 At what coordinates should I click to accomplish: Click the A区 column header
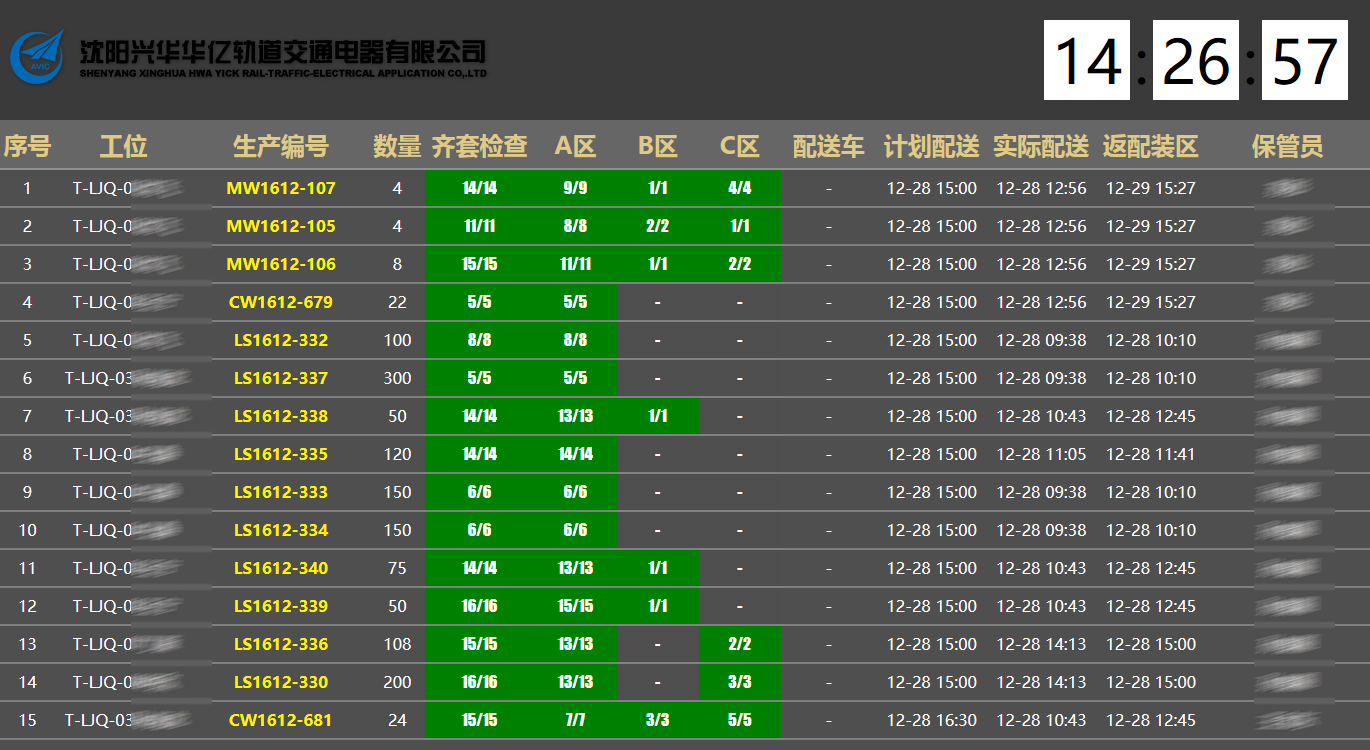click(575, 147)
